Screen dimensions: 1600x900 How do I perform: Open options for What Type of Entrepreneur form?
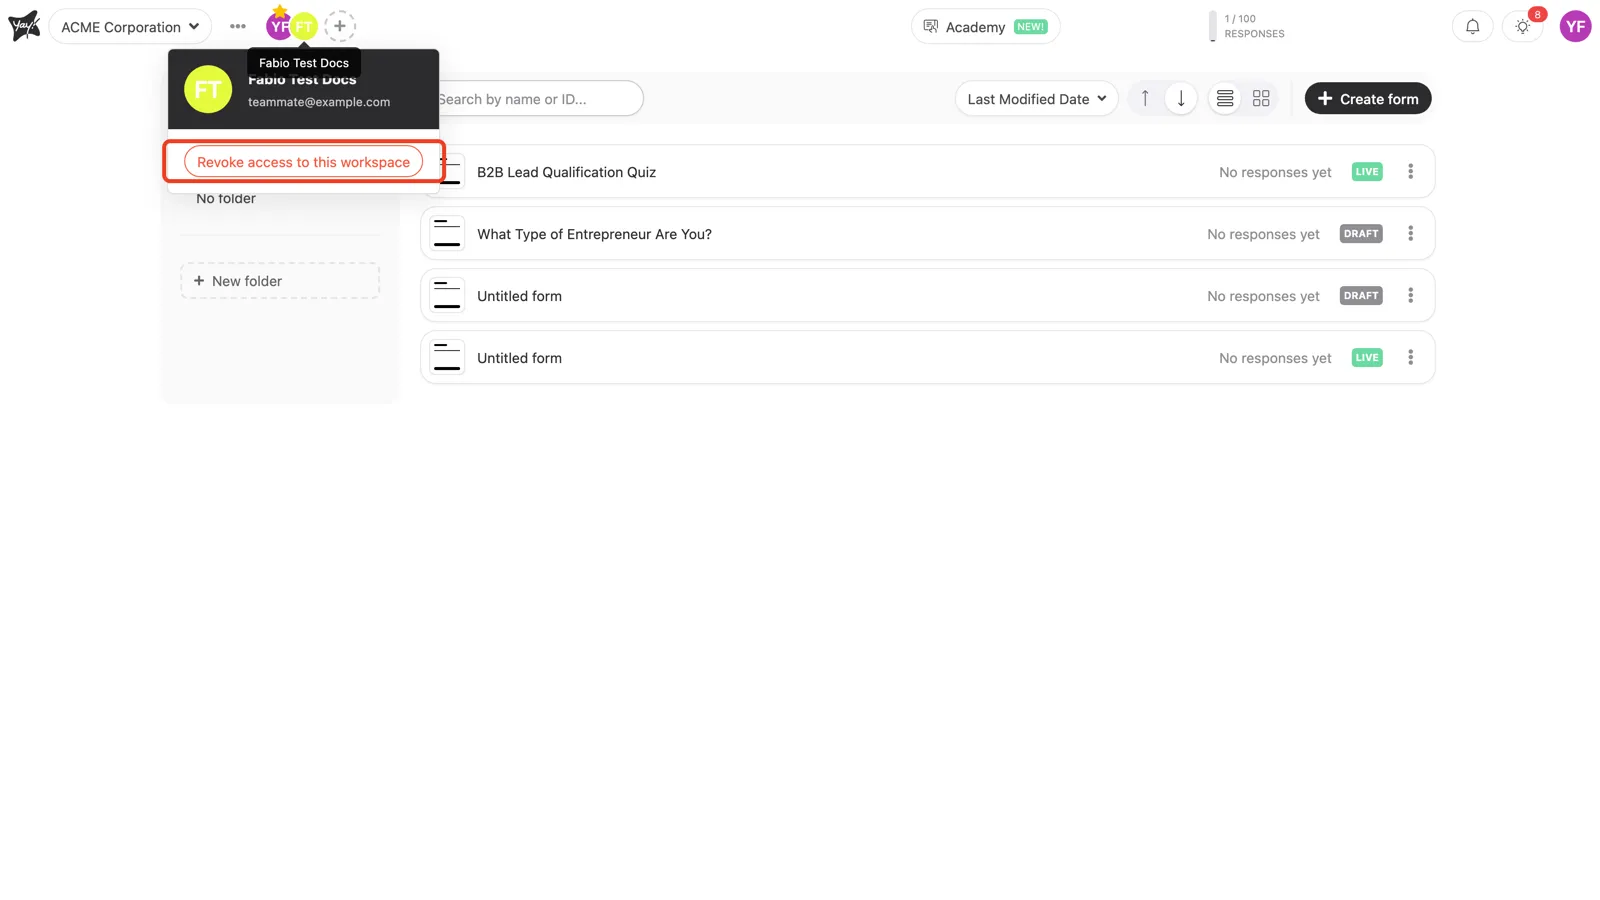1410,234
